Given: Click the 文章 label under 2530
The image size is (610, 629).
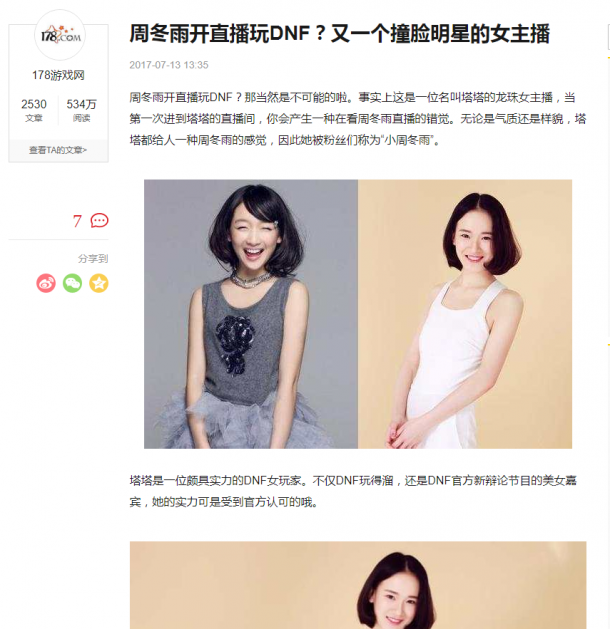Looking at the screenshot, I should (34, 118).
